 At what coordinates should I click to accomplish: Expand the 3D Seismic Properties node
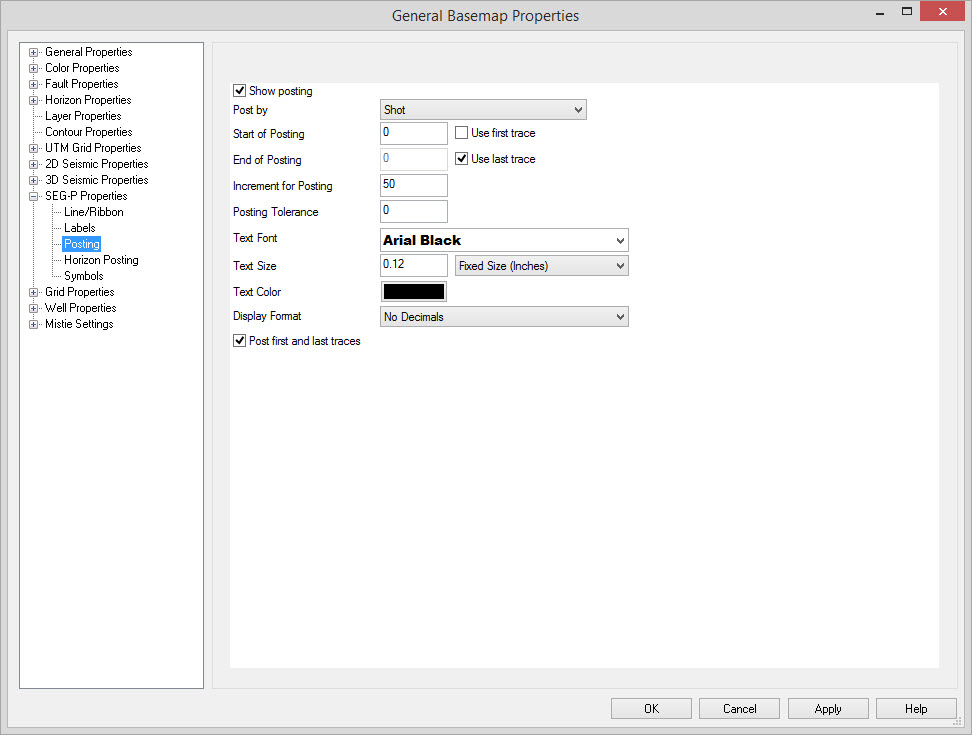[x=34, y=180]
